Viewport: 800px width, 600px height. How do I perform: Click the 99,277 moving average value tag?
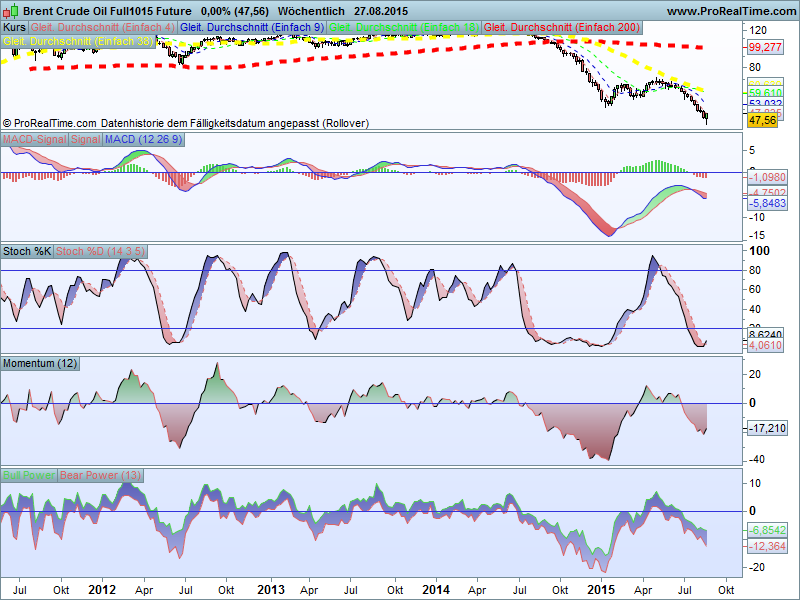(x=765, y=48)
